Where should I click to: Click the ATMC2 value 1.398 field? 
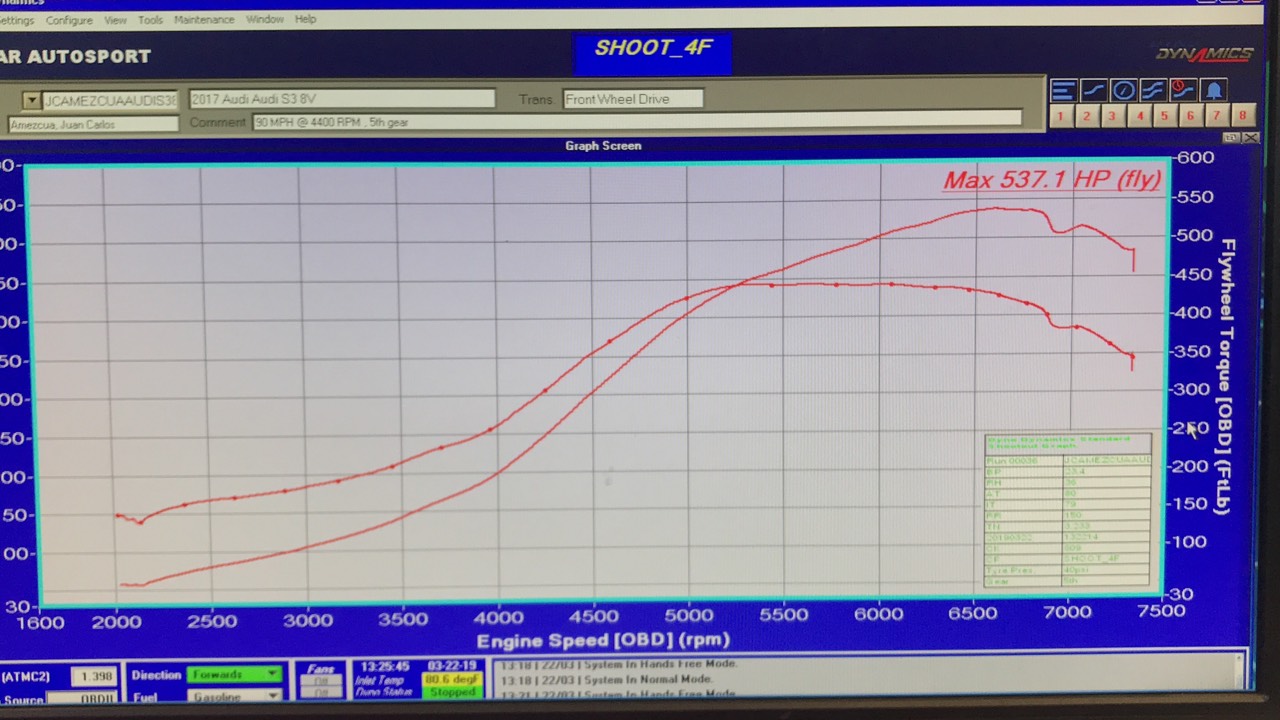coord(95,677)
